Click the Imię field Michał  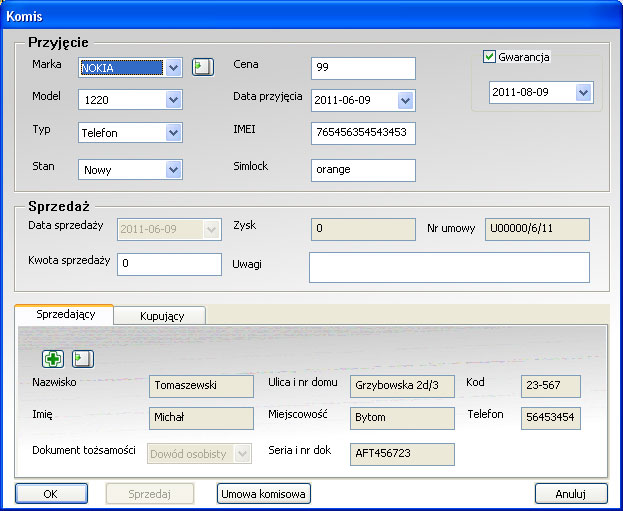click(201, 418)
